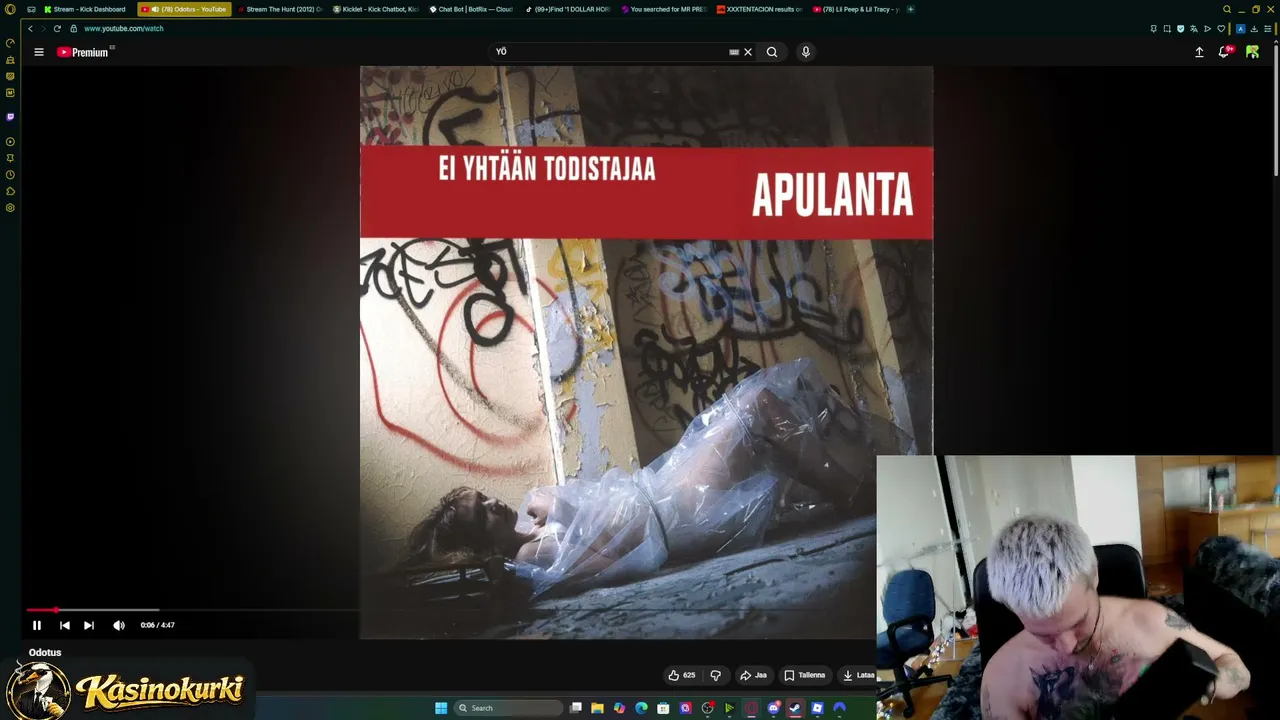Start voice search with the microphone
Viewport: 1280px width, 720px height.
806,52
